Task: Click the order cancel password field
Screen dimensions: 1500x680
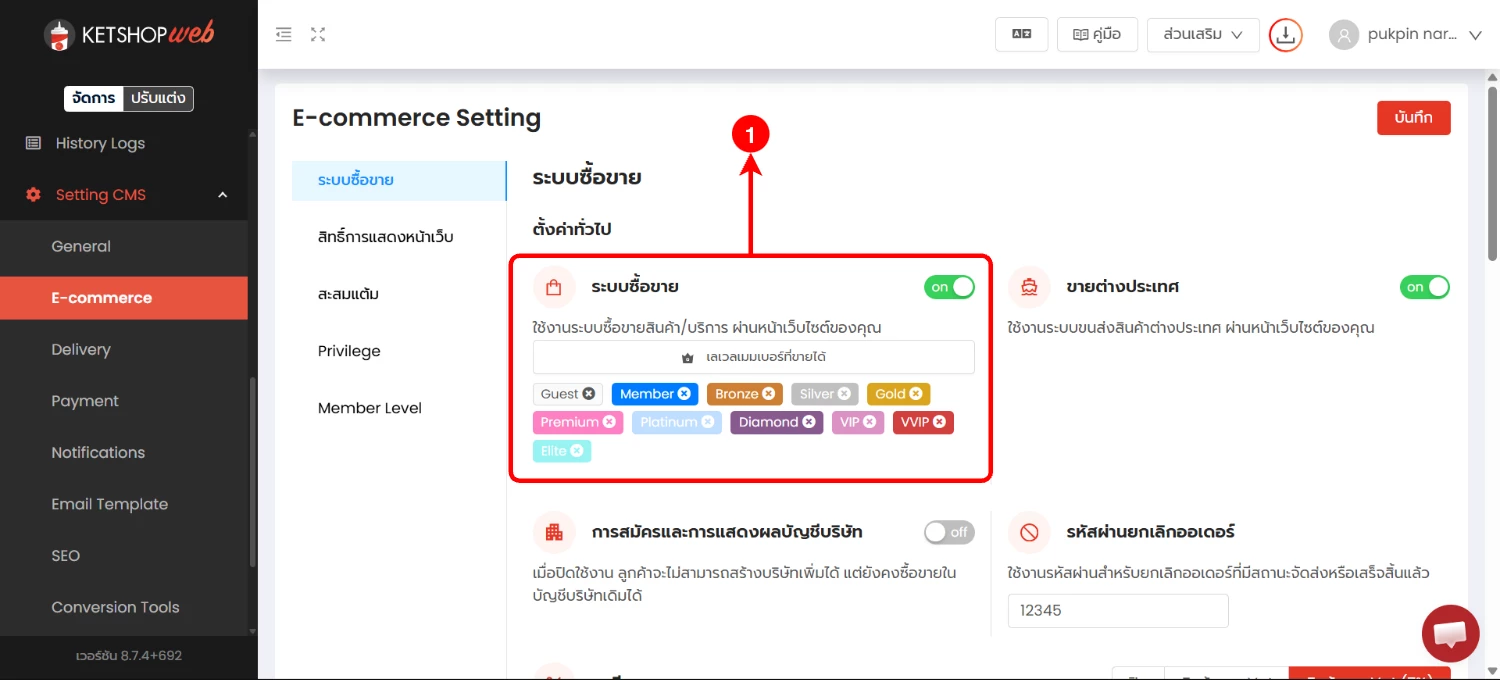Action: (1117, 610)
